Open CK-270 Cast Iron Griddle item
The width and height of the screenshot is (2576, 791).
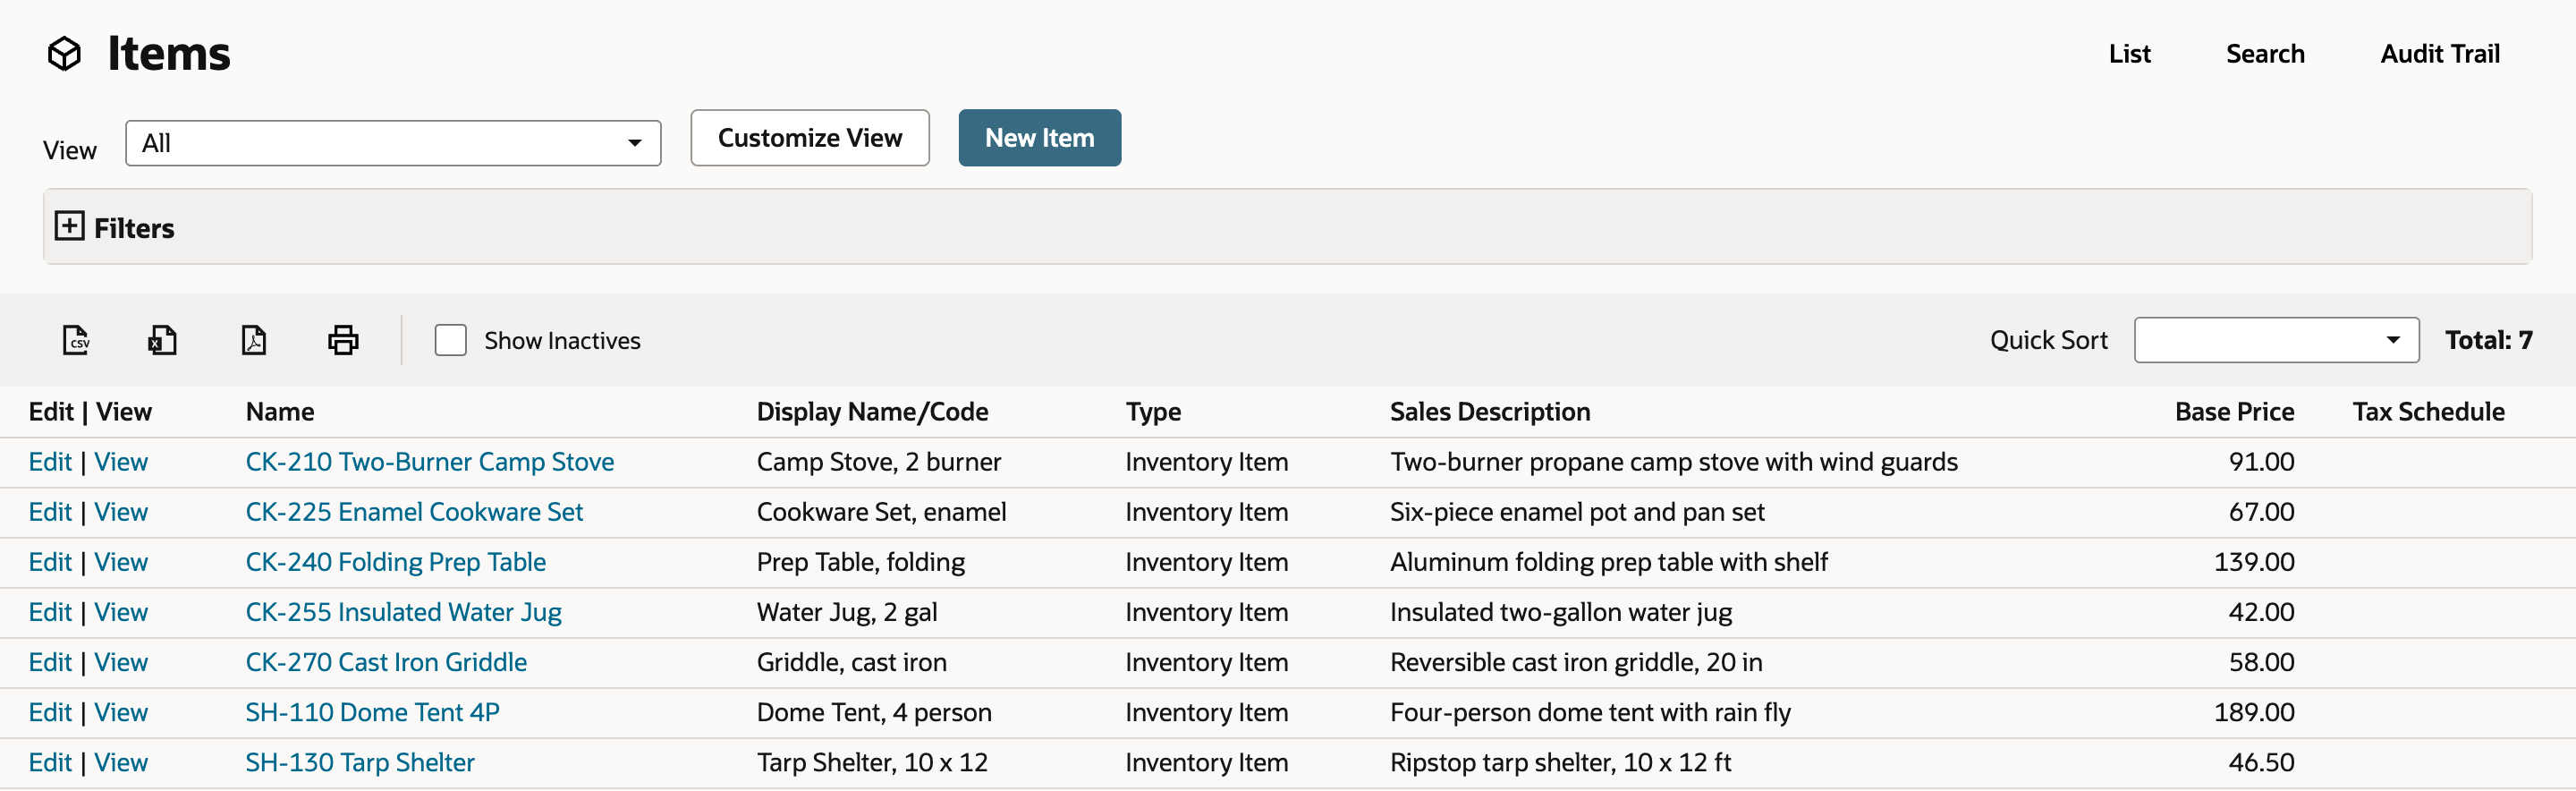click(386, 662)
